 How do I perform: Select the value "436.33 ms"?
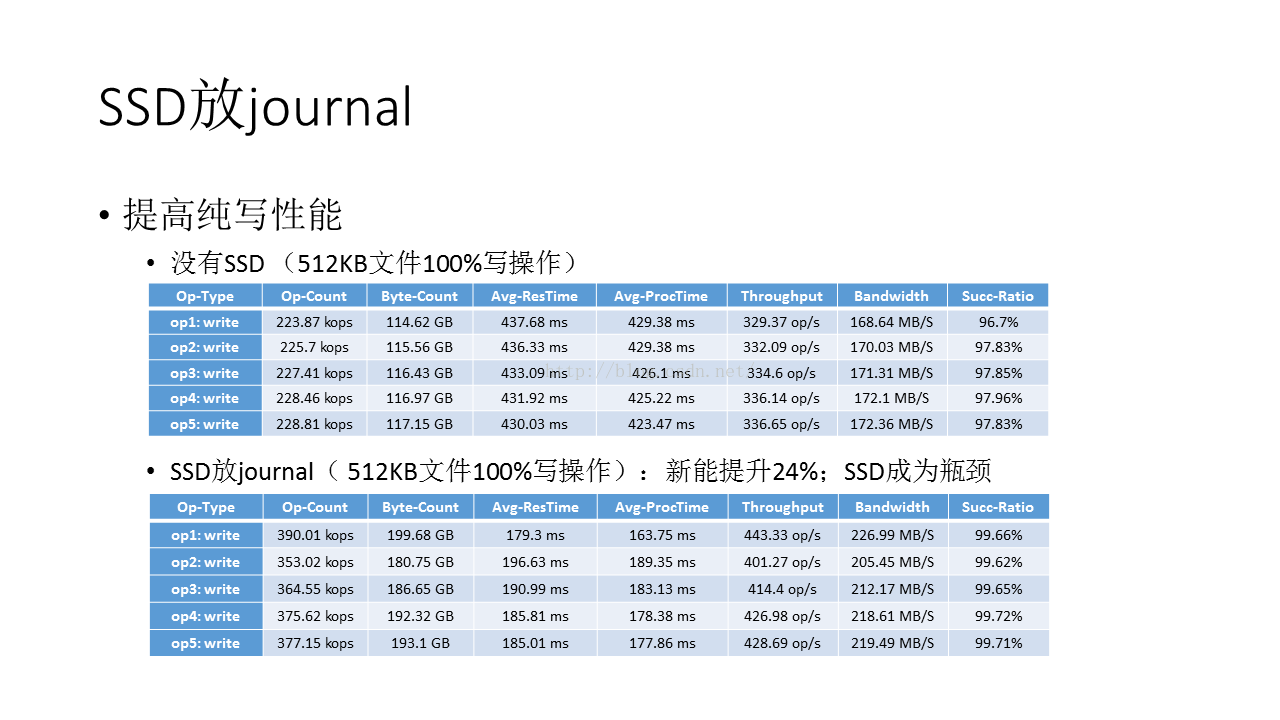tap(534, 347)
